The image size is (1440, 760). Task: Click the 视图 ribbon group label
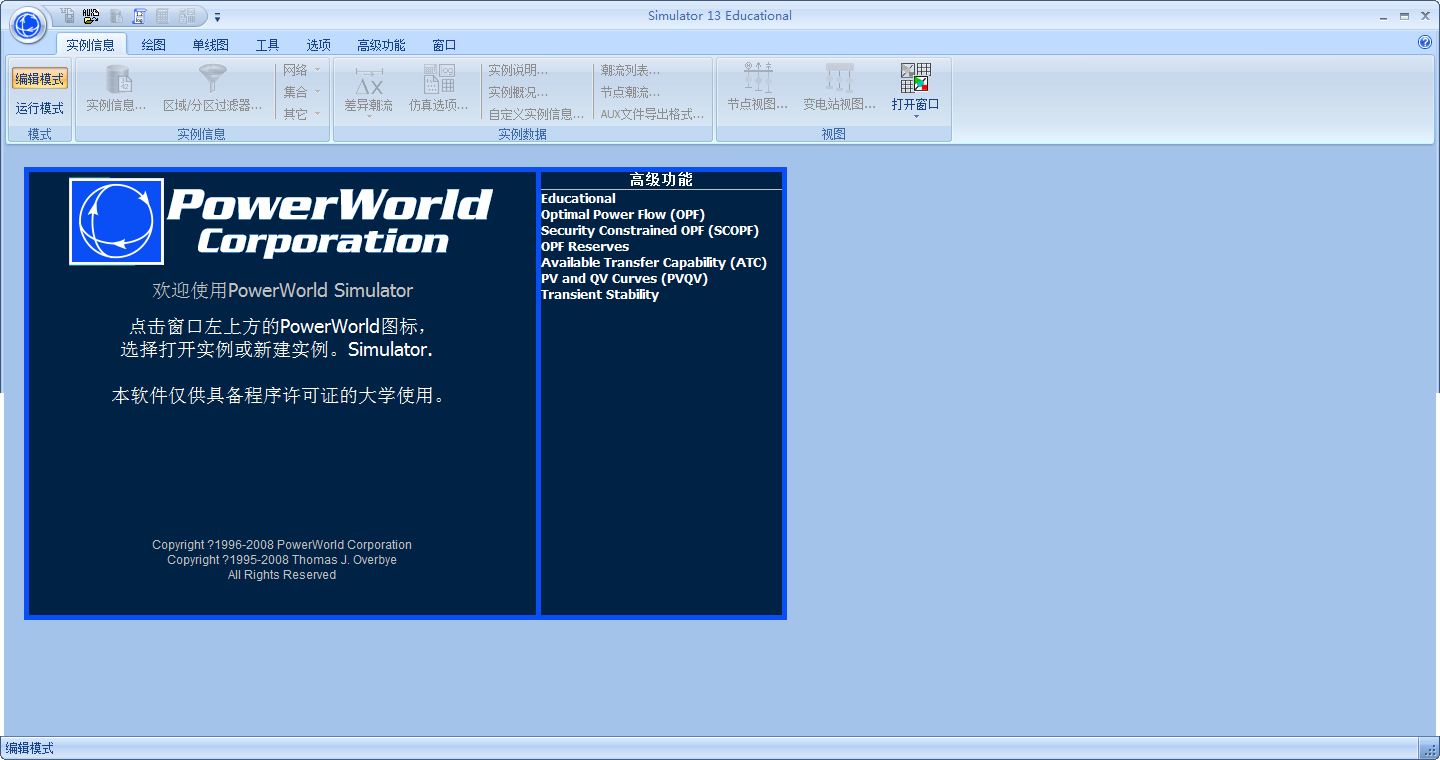[x=834, y=134]
